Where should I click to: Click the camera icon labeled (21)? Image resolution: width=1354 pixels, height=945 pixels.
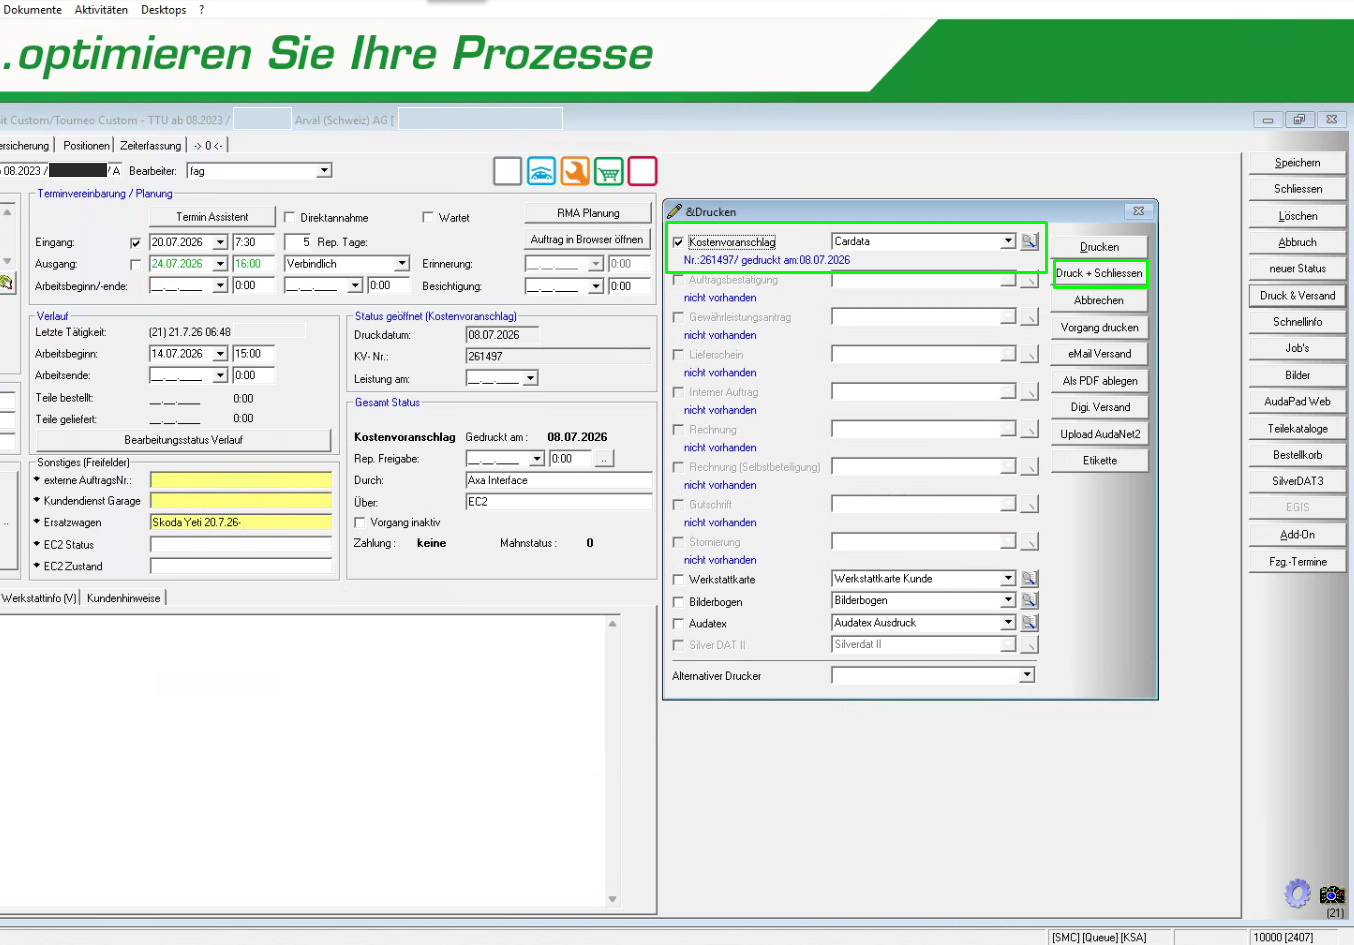1332,894
